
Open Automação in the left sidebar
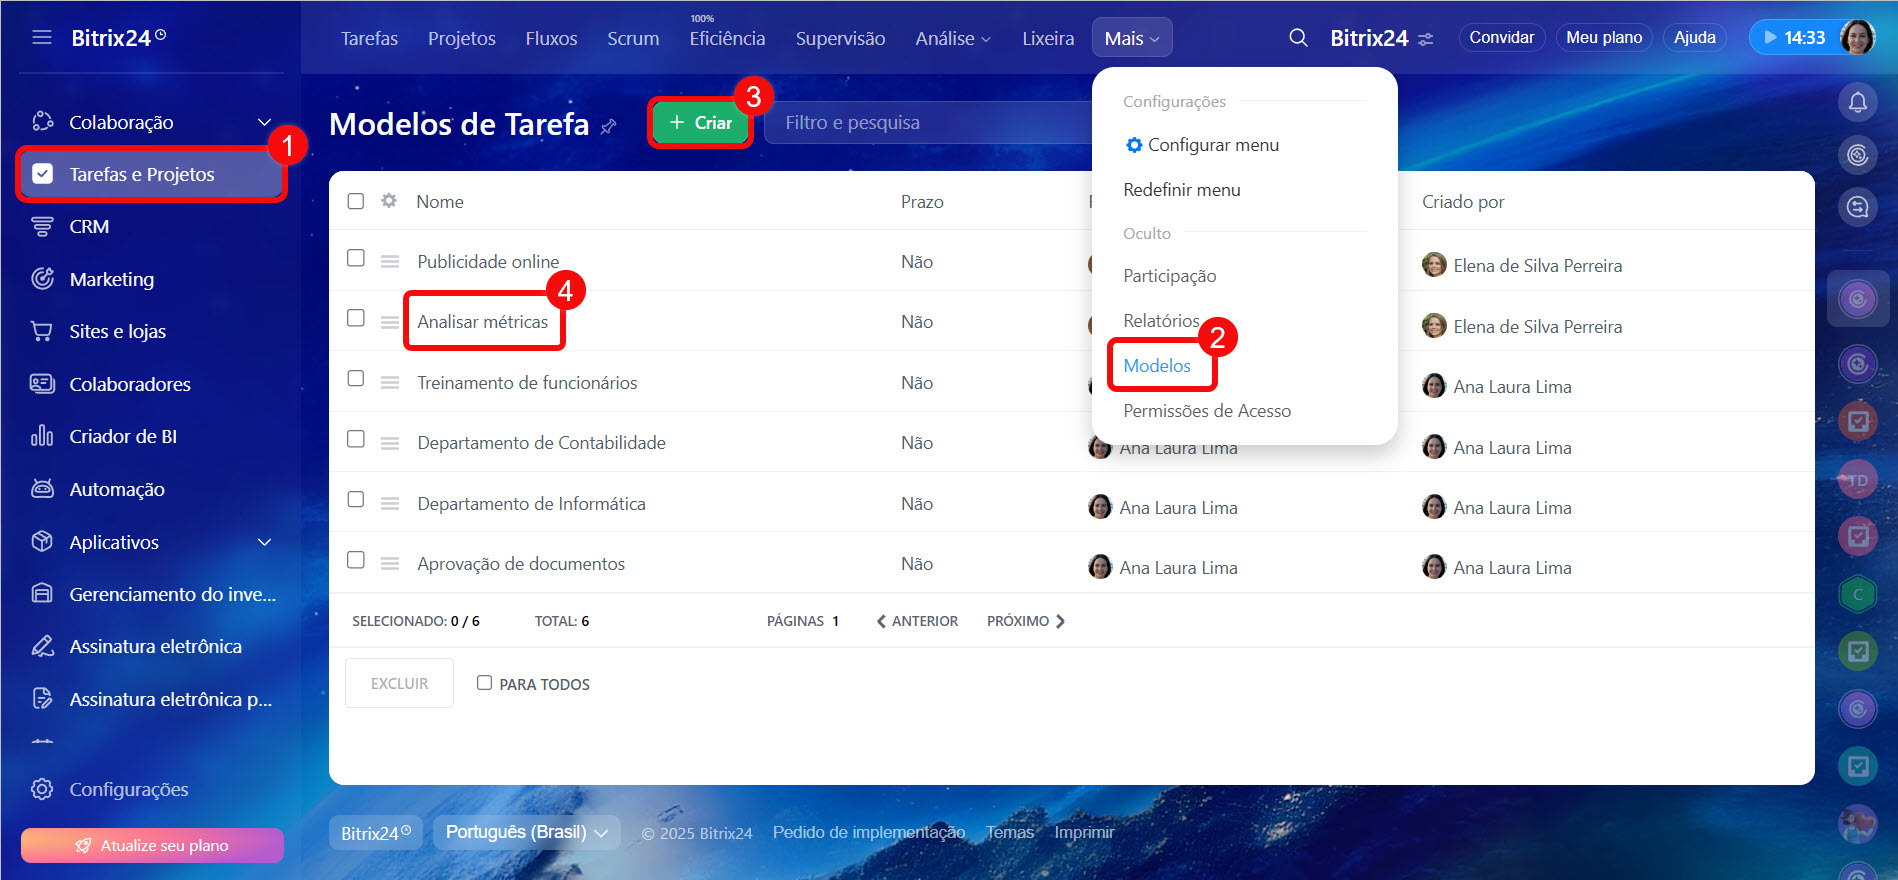(116, 489)
